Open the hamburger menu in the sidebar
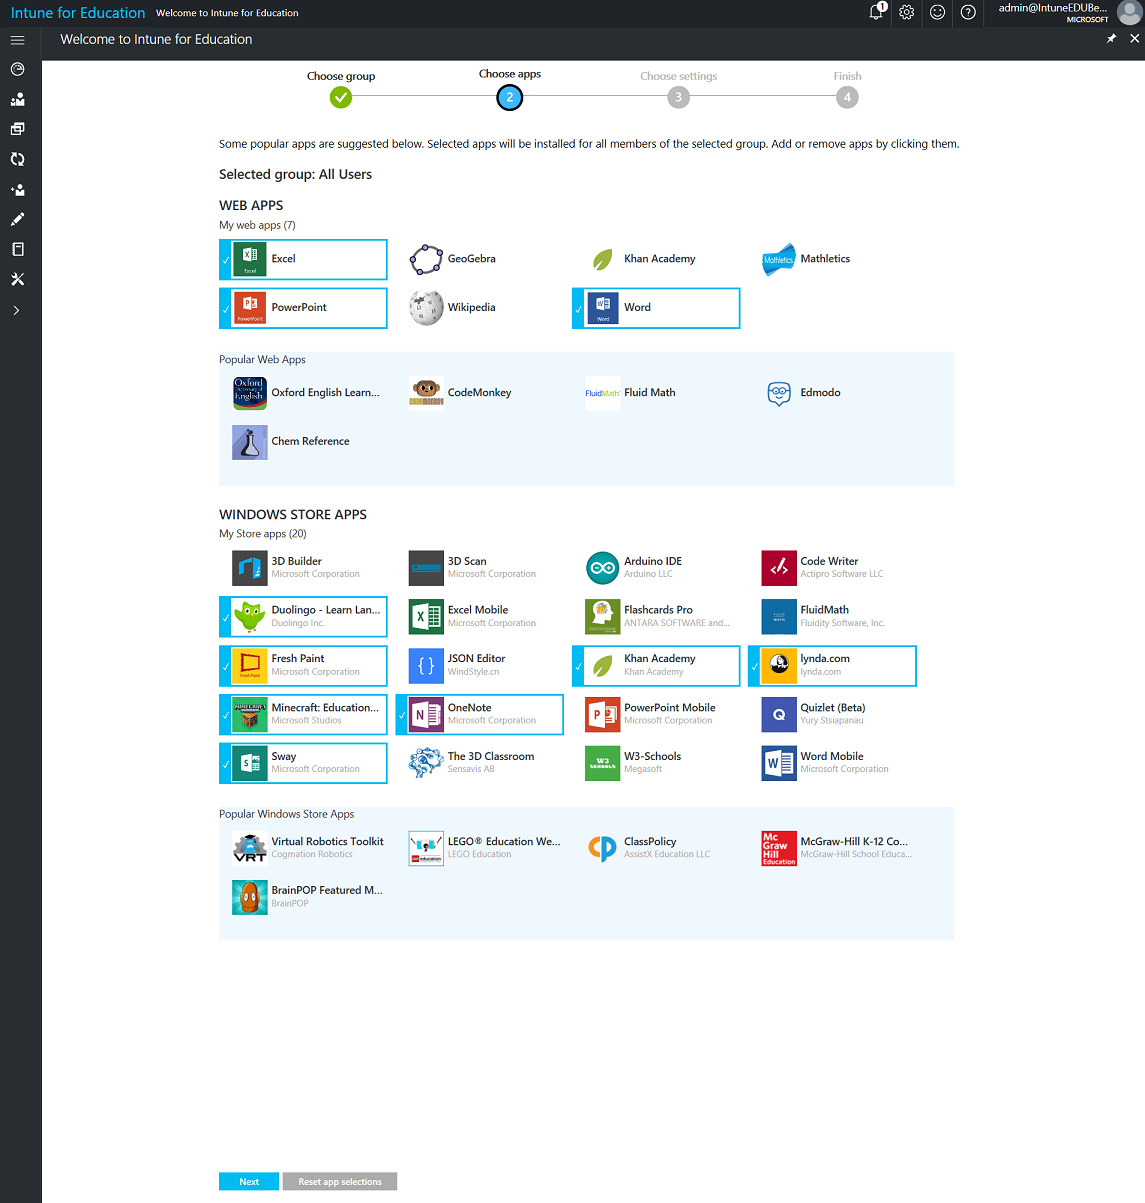Screen dimensions: 1145x1203 pyautogui.click(x=17, y=40)
